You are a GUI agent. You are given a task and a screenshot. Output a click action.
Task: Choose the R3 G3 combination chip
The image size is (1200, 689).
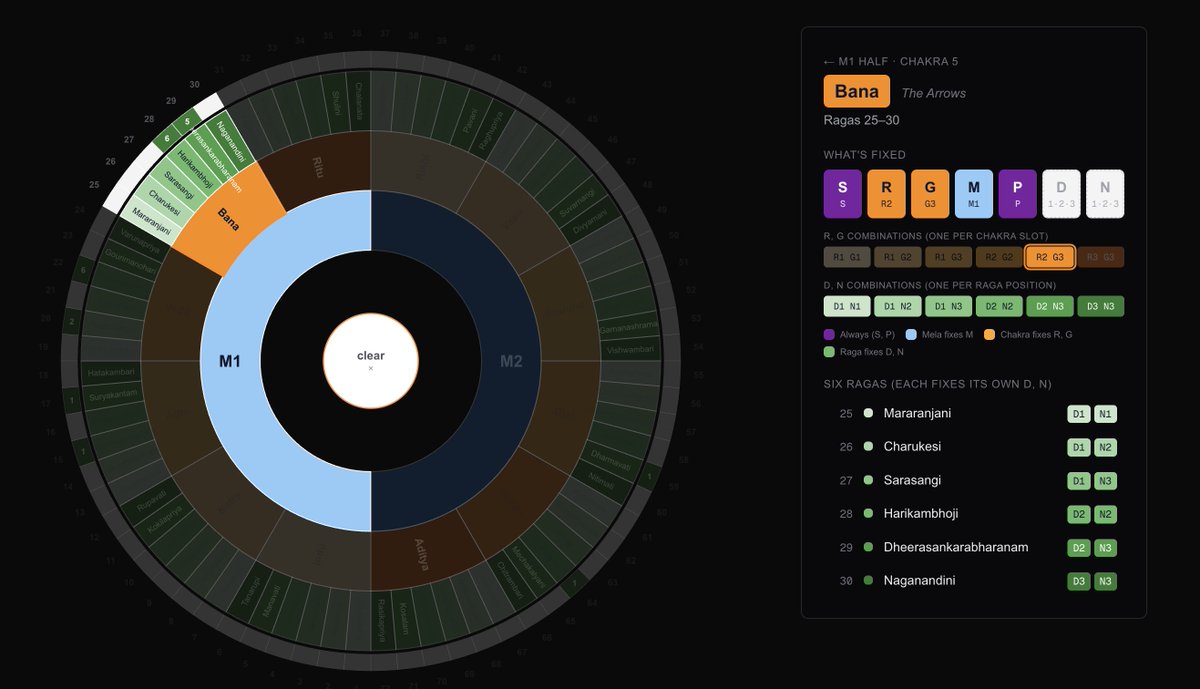coord(1100,257)
